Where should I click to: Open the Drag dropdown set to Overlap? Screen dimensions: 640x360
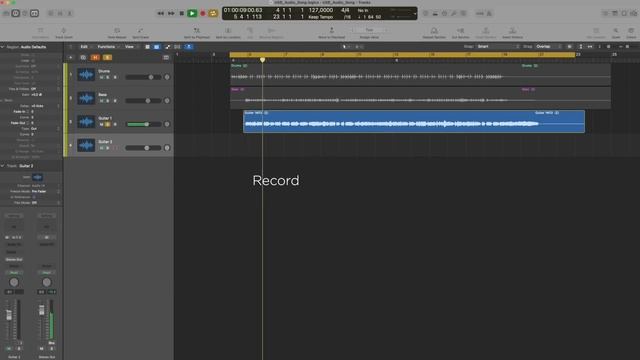point(549,47)
